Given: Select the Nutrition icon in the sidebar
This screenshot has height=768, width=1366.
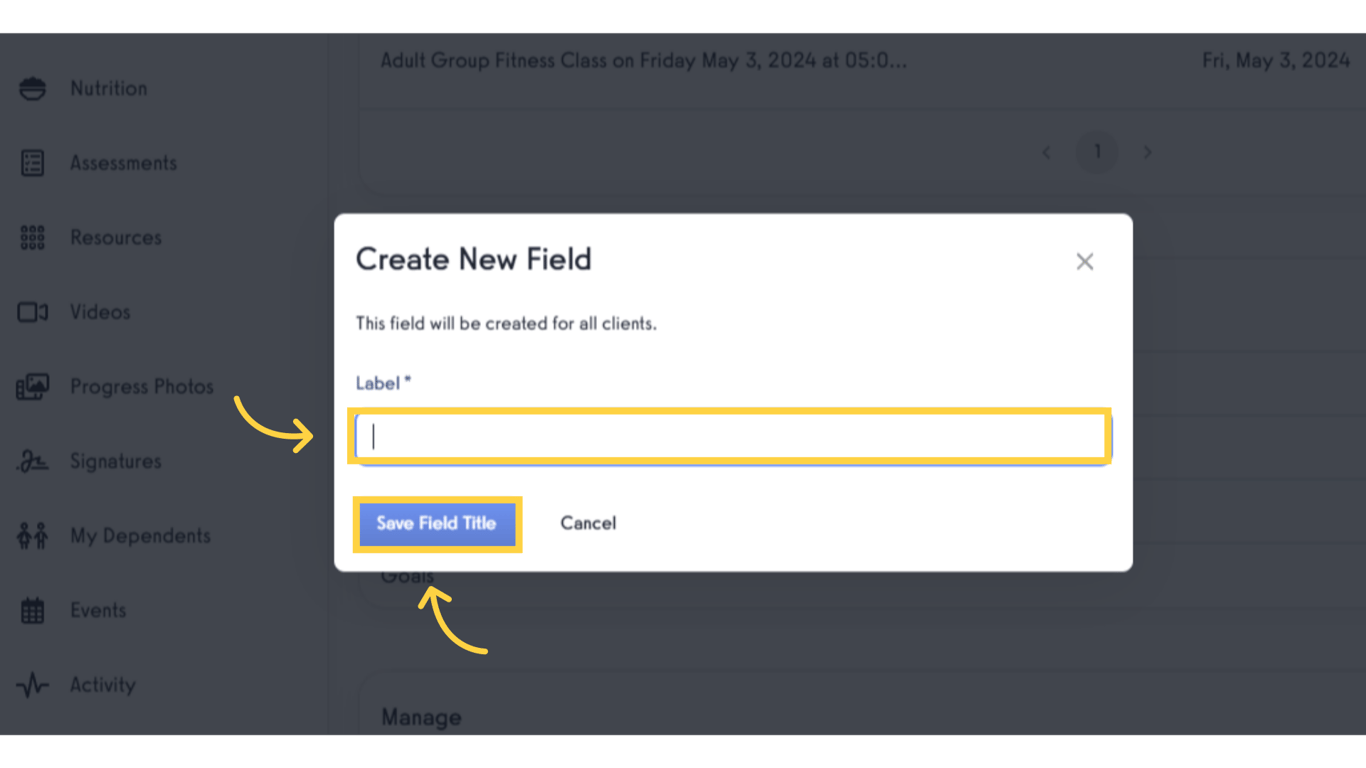Looking at the screenshot, I should (x=32, y=88).
